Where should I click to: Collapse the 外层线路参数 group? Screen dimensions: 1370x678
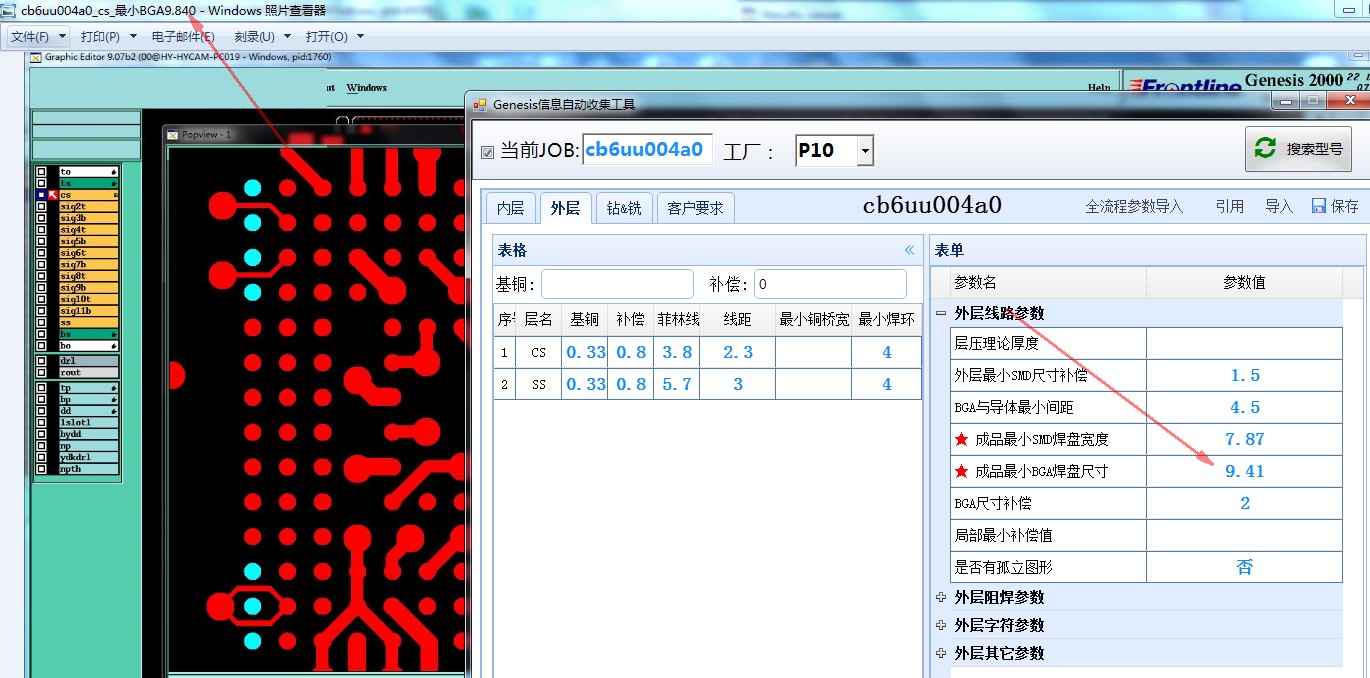pyautogui.click(x=941, y=313)
